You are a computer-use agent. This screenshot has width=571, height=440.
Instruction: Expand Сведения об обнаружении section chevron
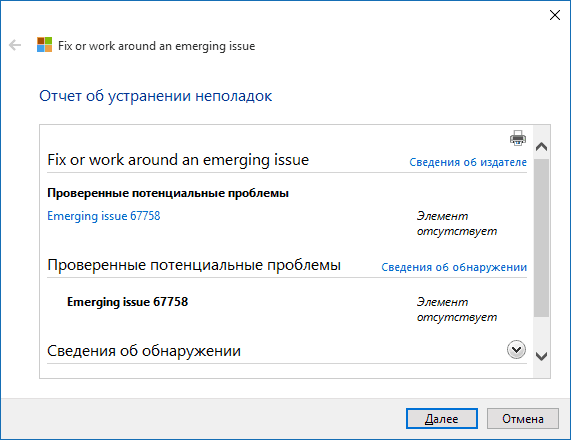[x=516, y=350]
